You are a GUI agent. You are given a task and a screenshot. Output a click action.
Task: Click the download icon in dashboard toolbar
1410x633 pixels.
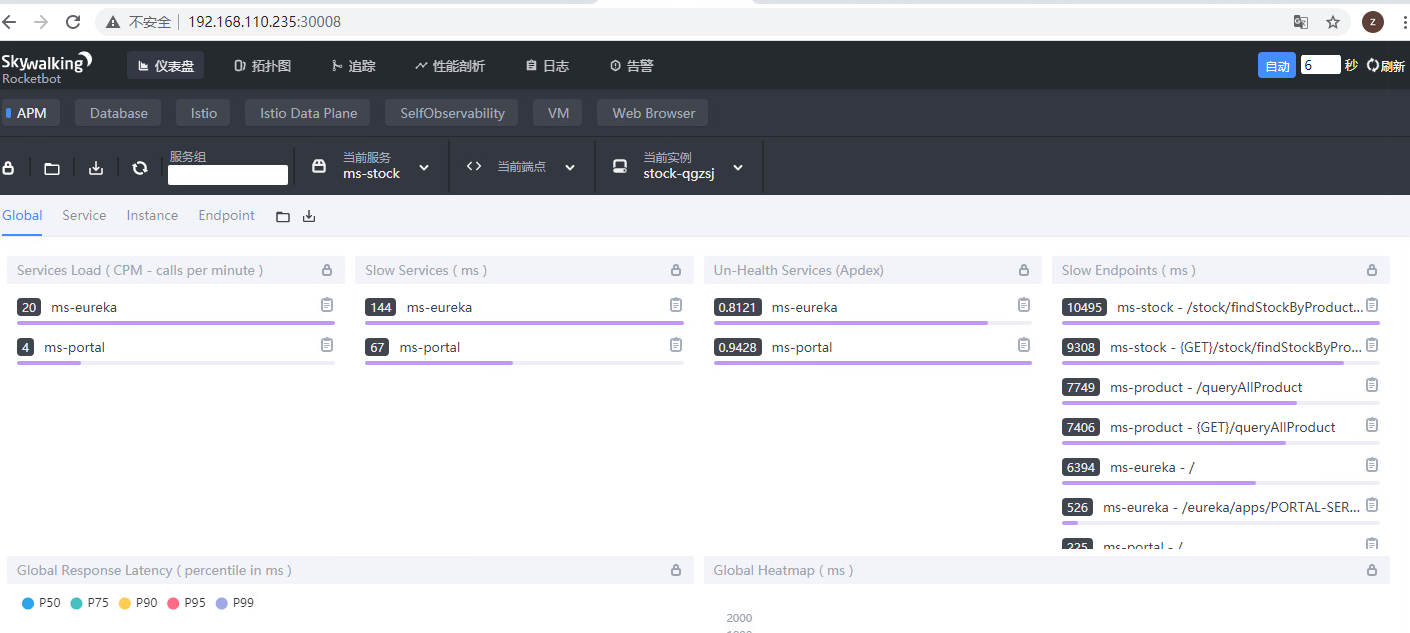(96, 168)
